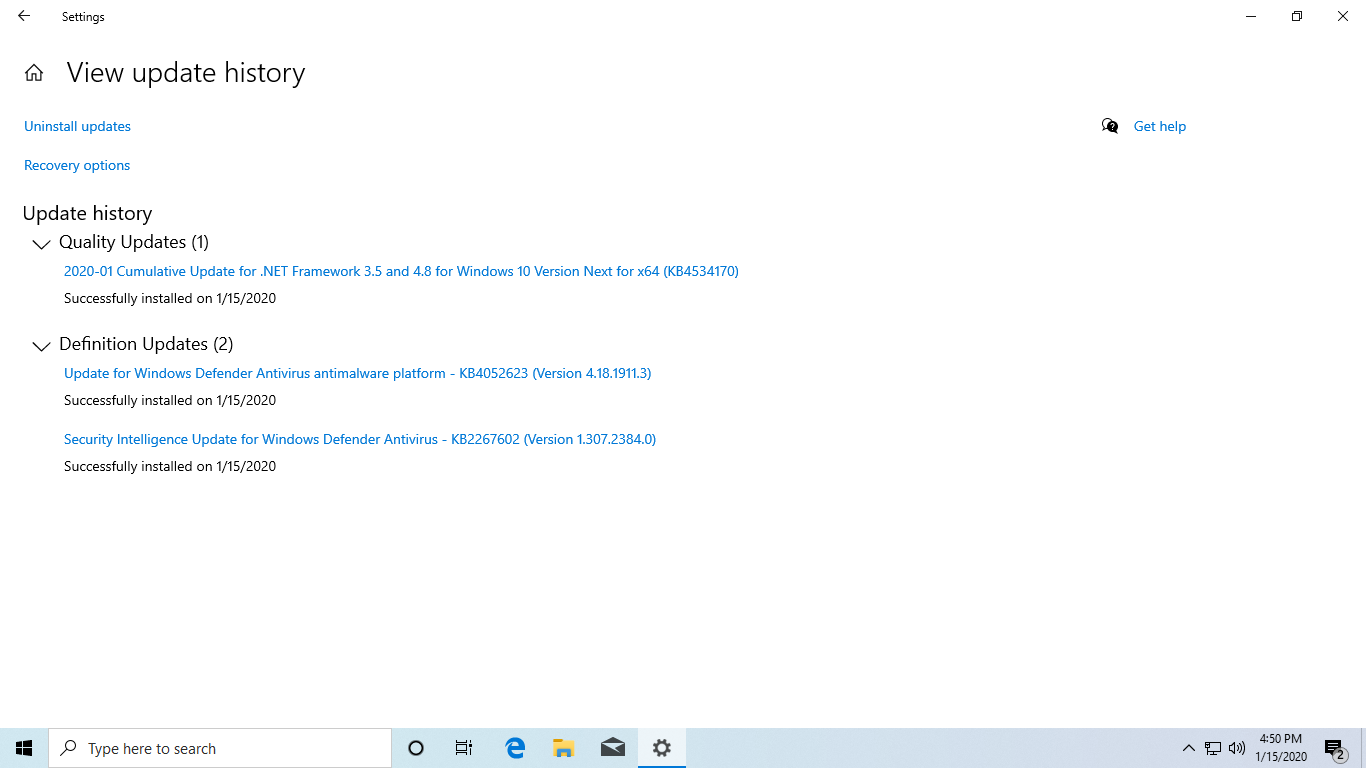Open File Explorer from taskbar

pyautogui.click(x=564, y=748)
